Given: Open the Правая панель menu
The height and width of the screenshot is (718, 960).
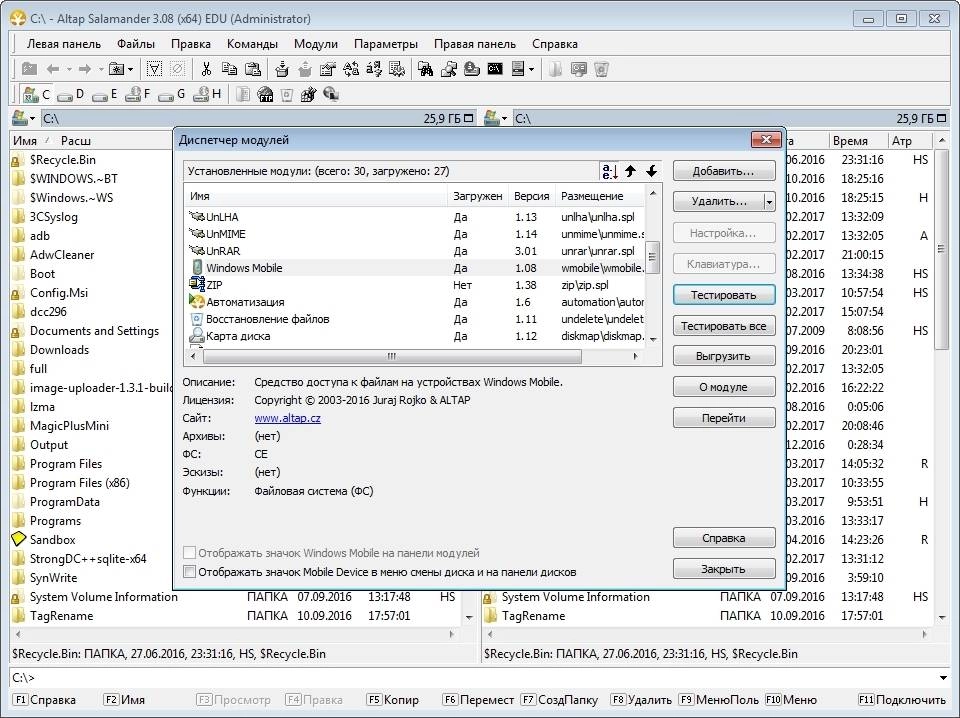Looking at the screenshot, I should pos(474,44).
